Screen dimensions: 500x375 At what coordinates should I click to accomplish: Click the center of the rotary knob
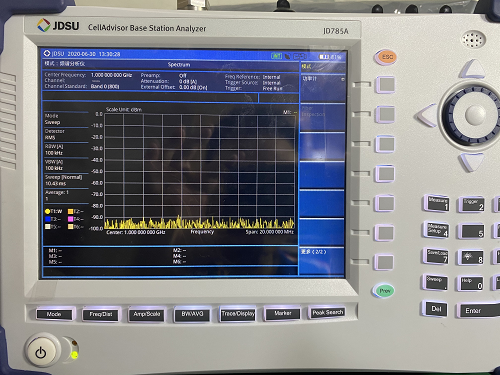point(475,114)
